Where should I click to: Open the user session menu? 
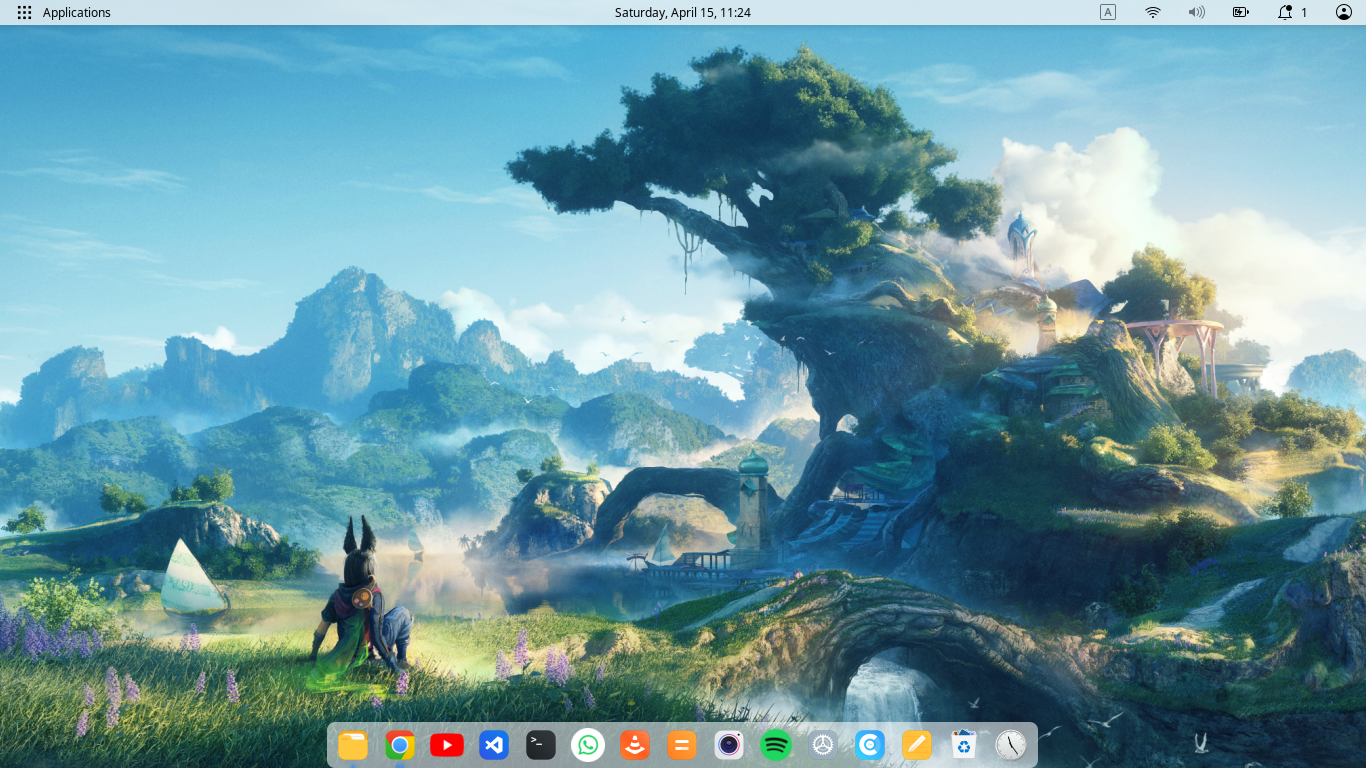[1342, 12]
